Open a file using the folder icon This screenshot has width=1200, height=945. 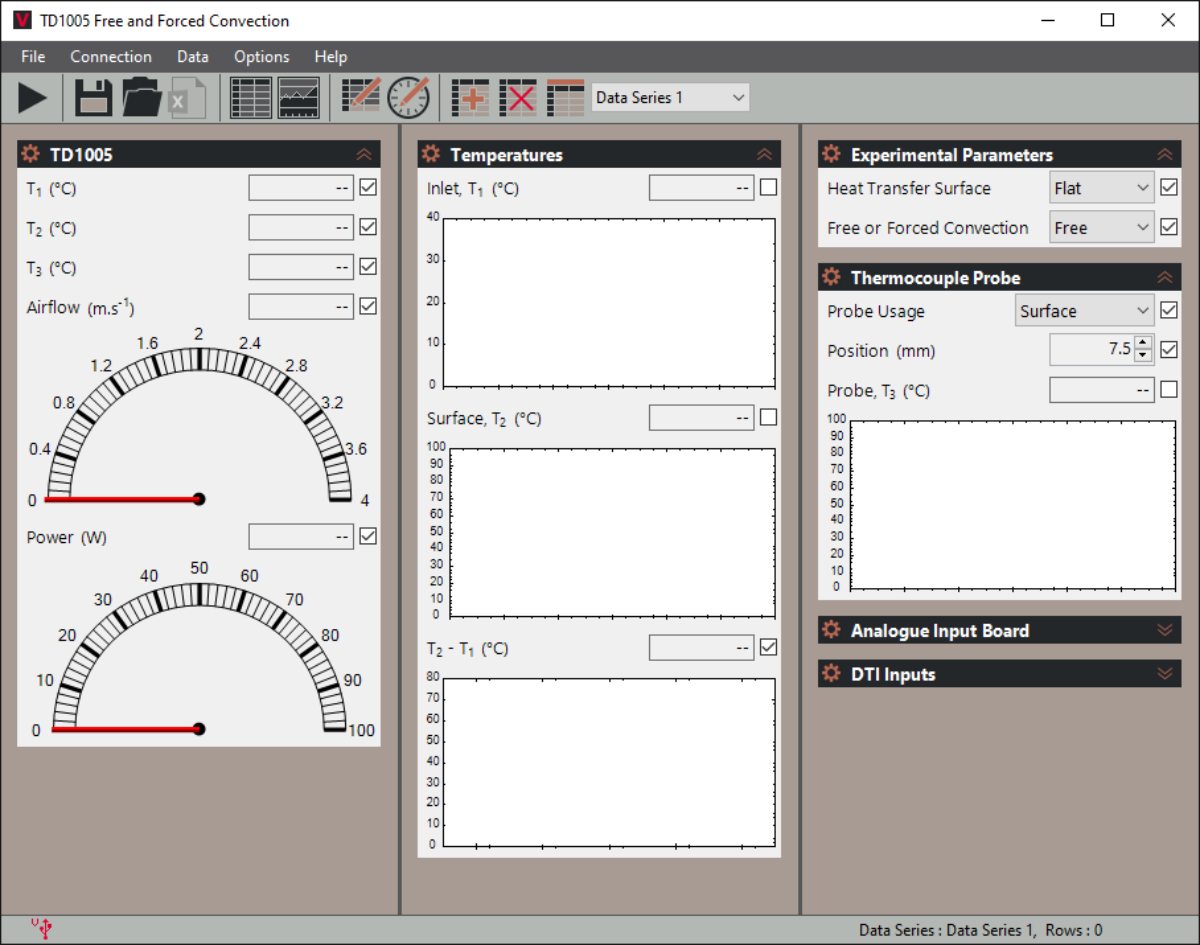pos(142,98)
